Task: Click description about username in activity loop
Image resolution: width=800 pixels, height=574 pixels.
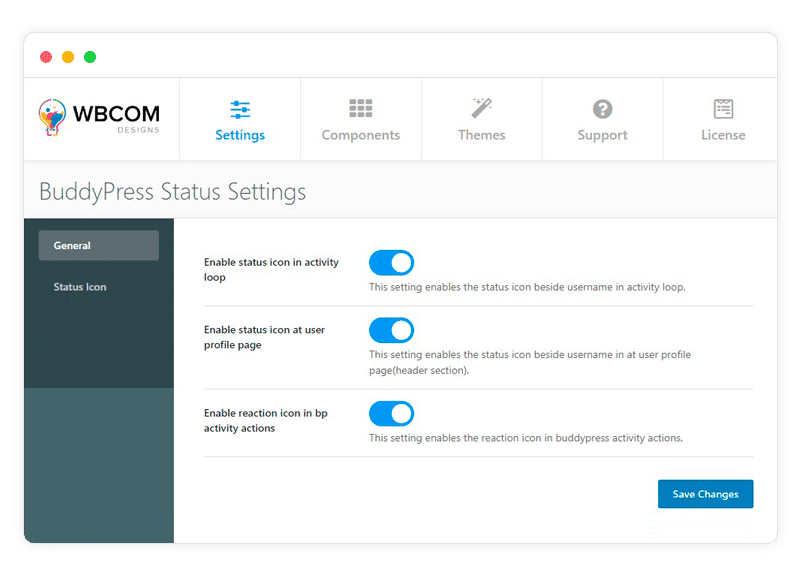Action: click(527, 287)
